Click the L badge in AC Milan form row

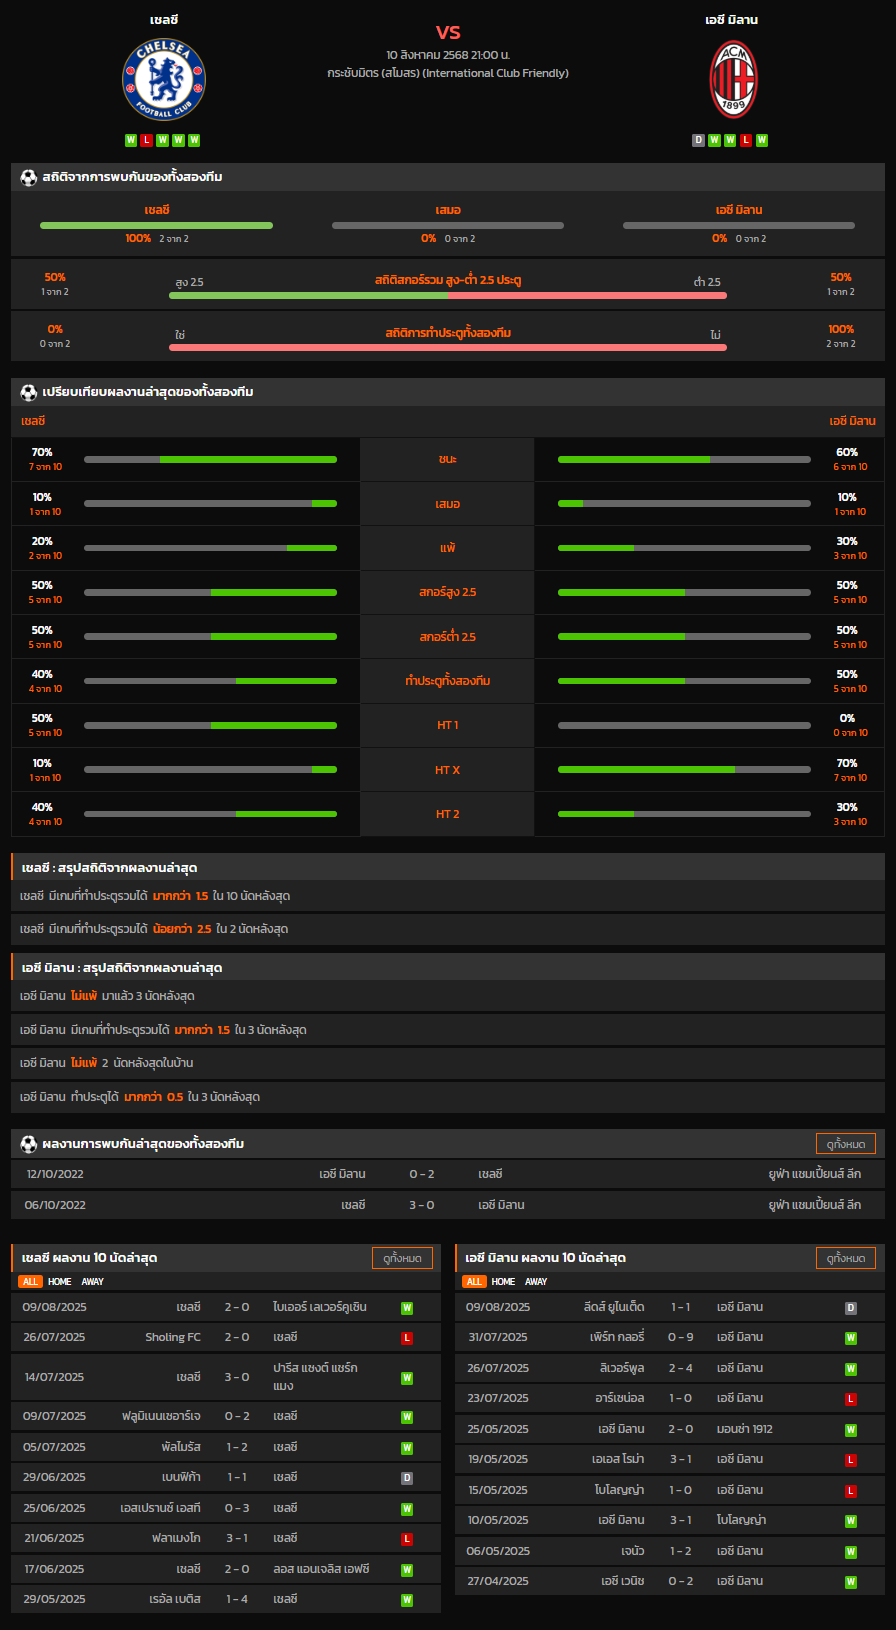click(746, 140)
